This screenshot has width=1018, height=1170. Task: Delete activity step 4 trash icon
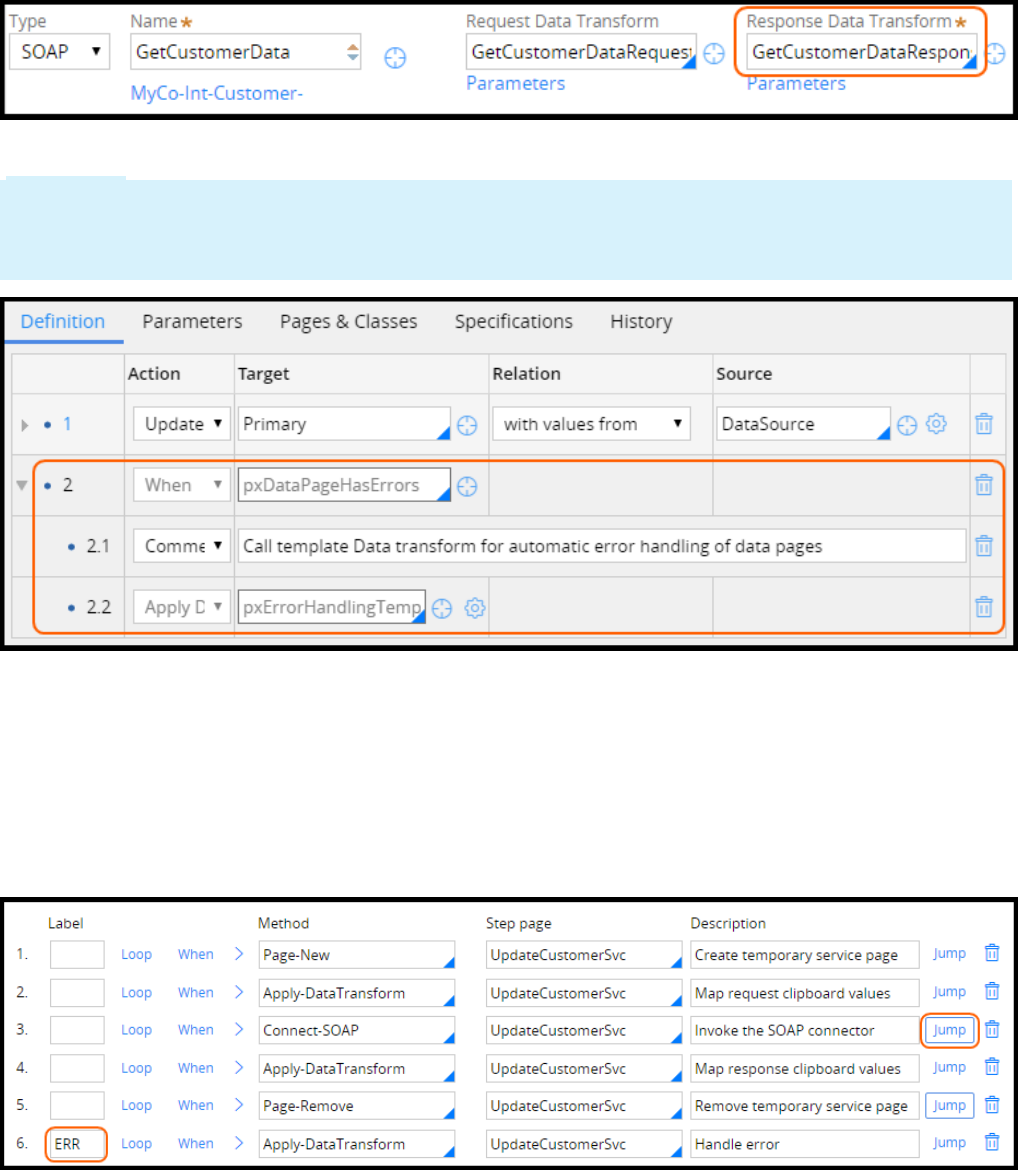[992, 1068]
